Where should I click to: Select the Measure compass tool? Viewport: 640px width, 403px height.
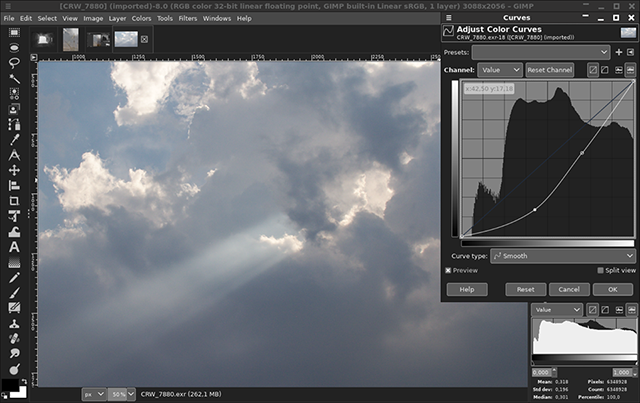click(x=14, y=155)
